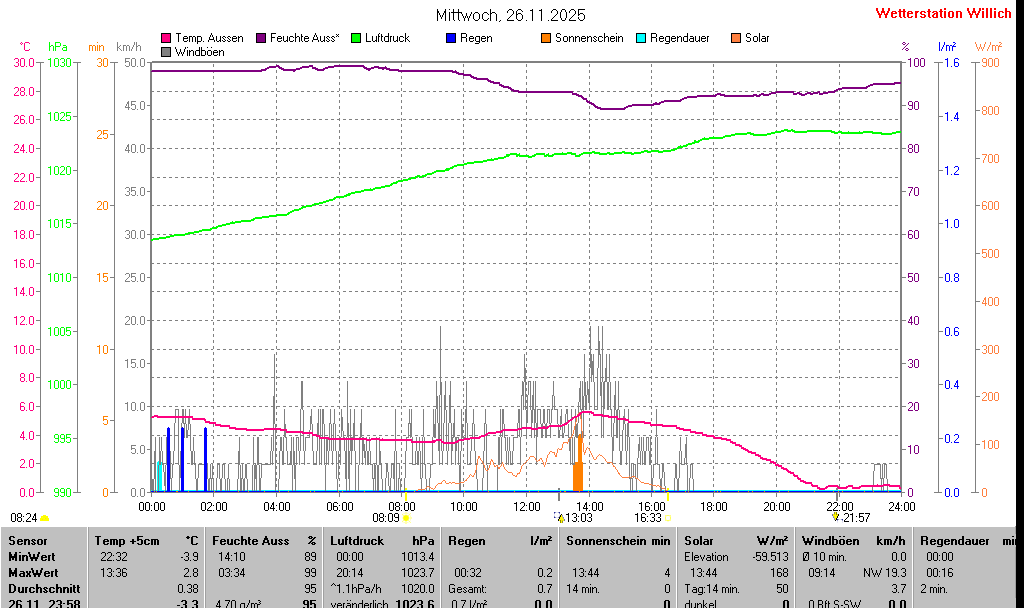Click the orange sunshine bar near 14:00
This screenshot has width=1024, height=608.
click(x=577, y=470)
